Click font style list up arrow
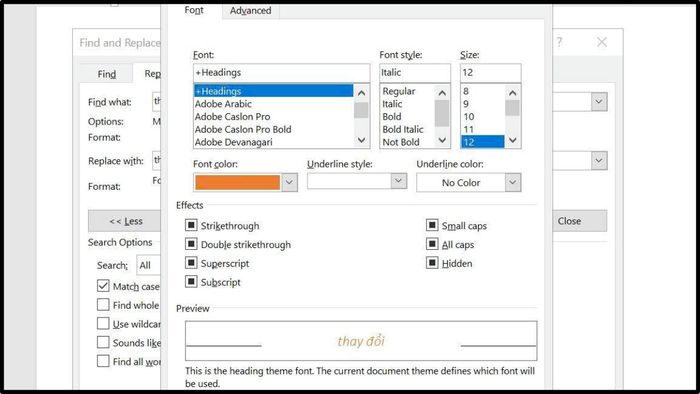This screenshot has width=700, height=394. 442,93
